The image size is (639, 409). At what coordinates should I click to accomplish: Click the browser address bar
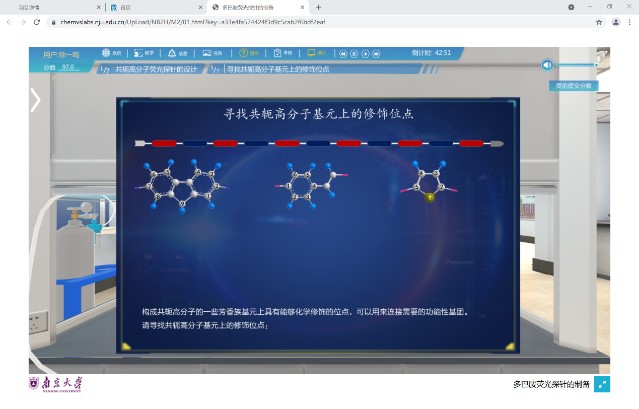tap(300, 21)
